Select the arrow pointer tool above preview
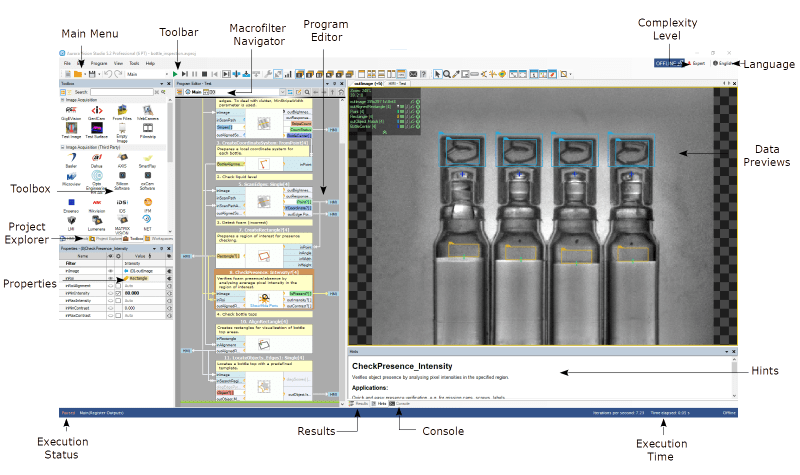 click(x=437, y=74)
